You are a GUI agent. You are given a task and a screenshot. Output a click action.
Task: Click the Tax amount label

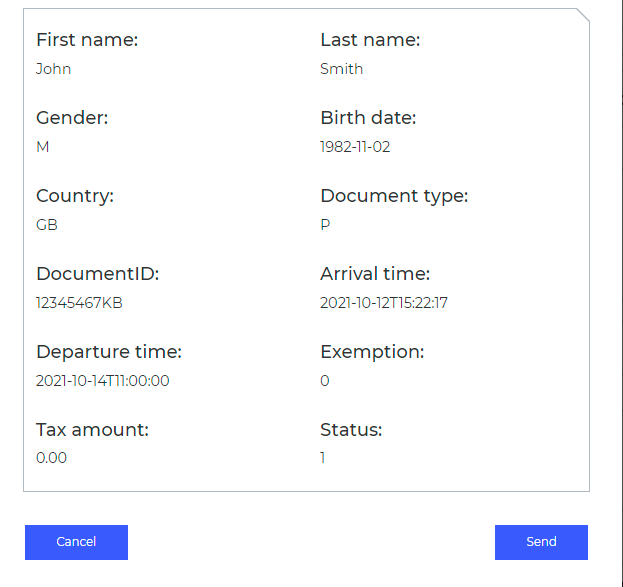[92, 430]
